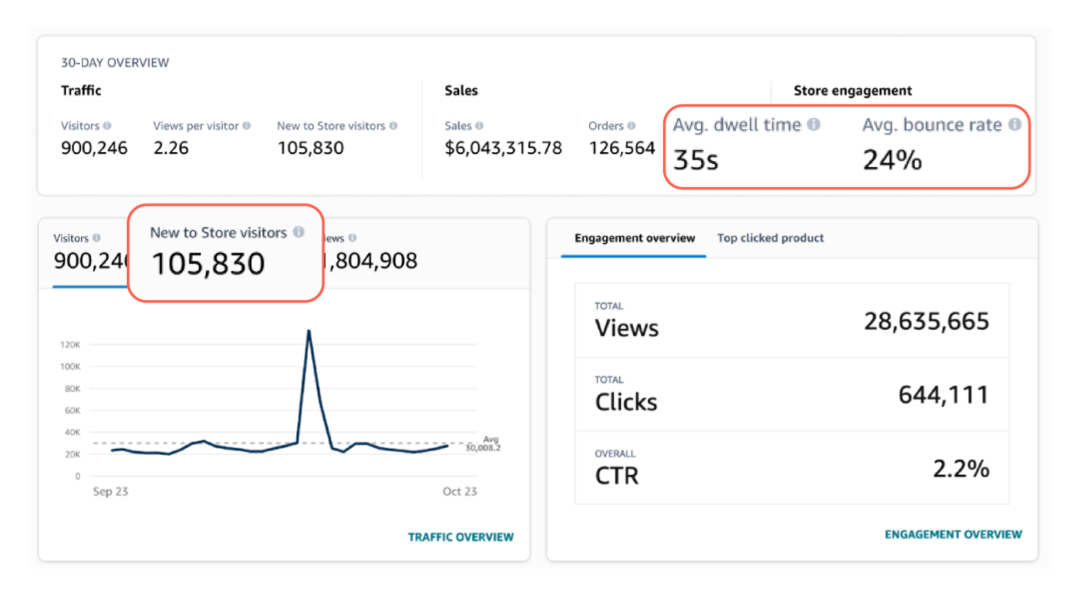Open the TRAFFIC OVERVIEW link
1080x590 pixels.
coord(460,537)
